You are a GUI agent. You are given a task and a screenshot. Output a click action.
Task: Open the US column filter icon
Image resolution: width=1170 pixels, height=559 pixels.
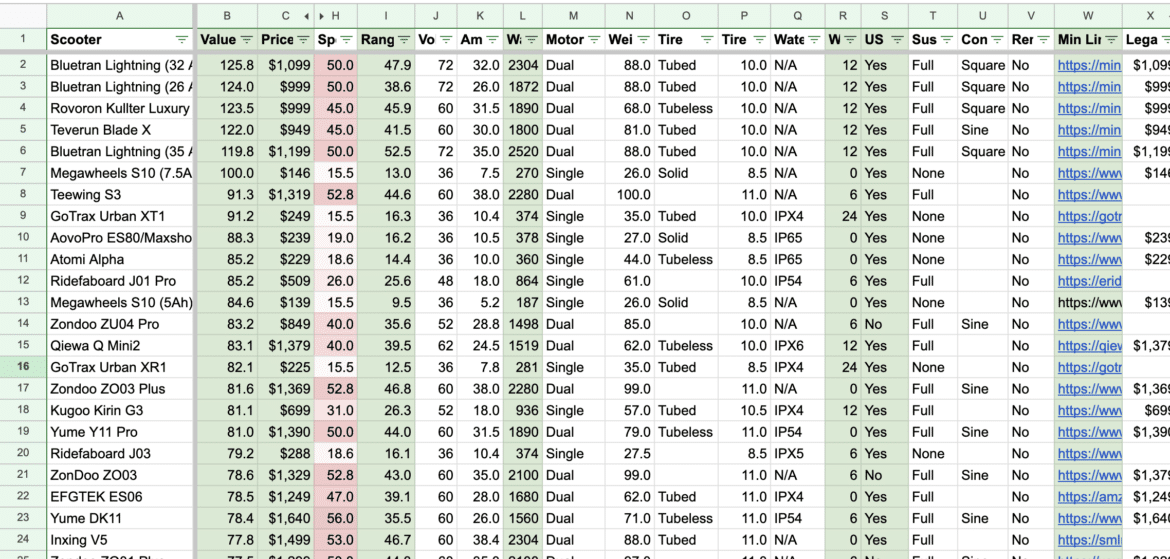point(897,40)
